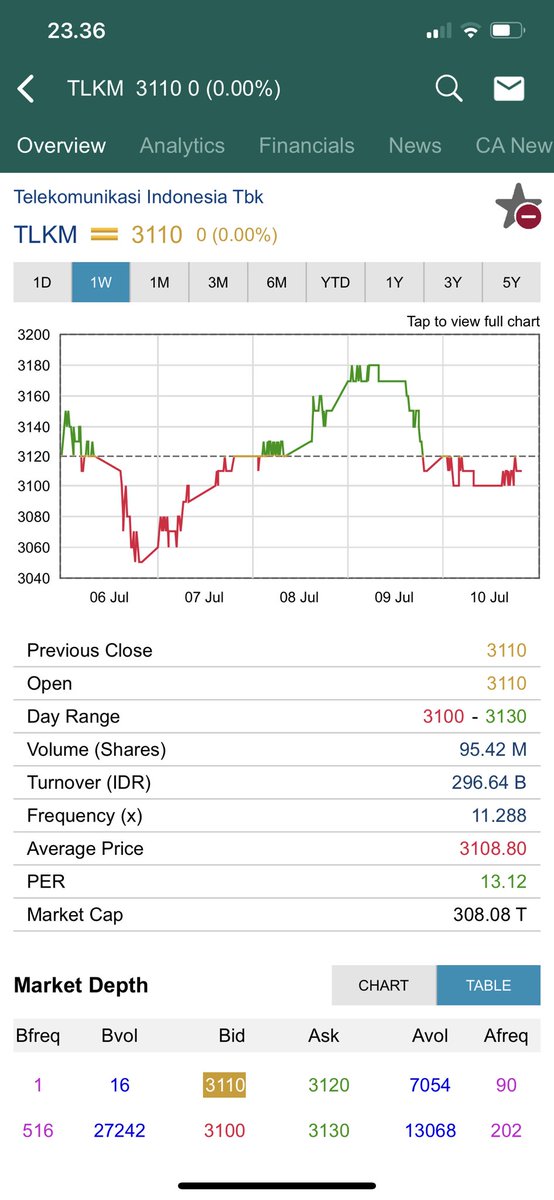Viewport: 554px width, 1200px height.
Task: Tap the PER row
Action: [x=277, y=881]
